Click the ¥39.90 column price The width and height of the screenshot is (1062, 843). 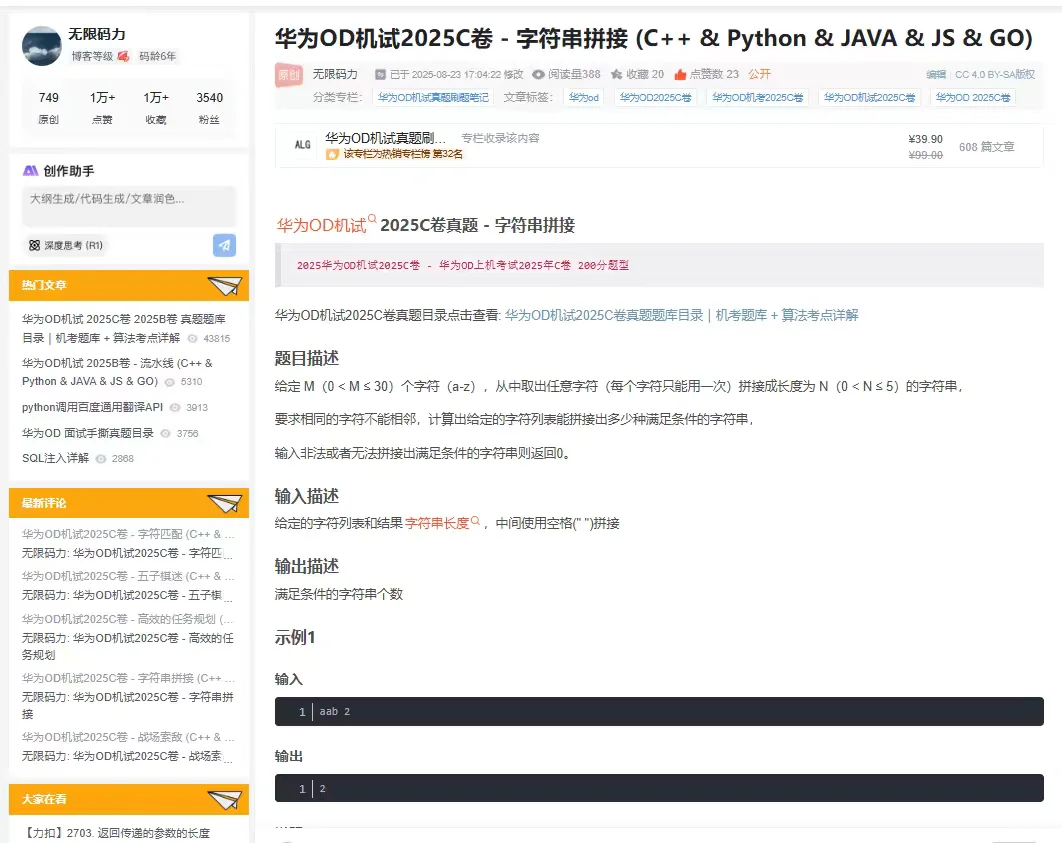pyautogui.click(x=925, y=139)
